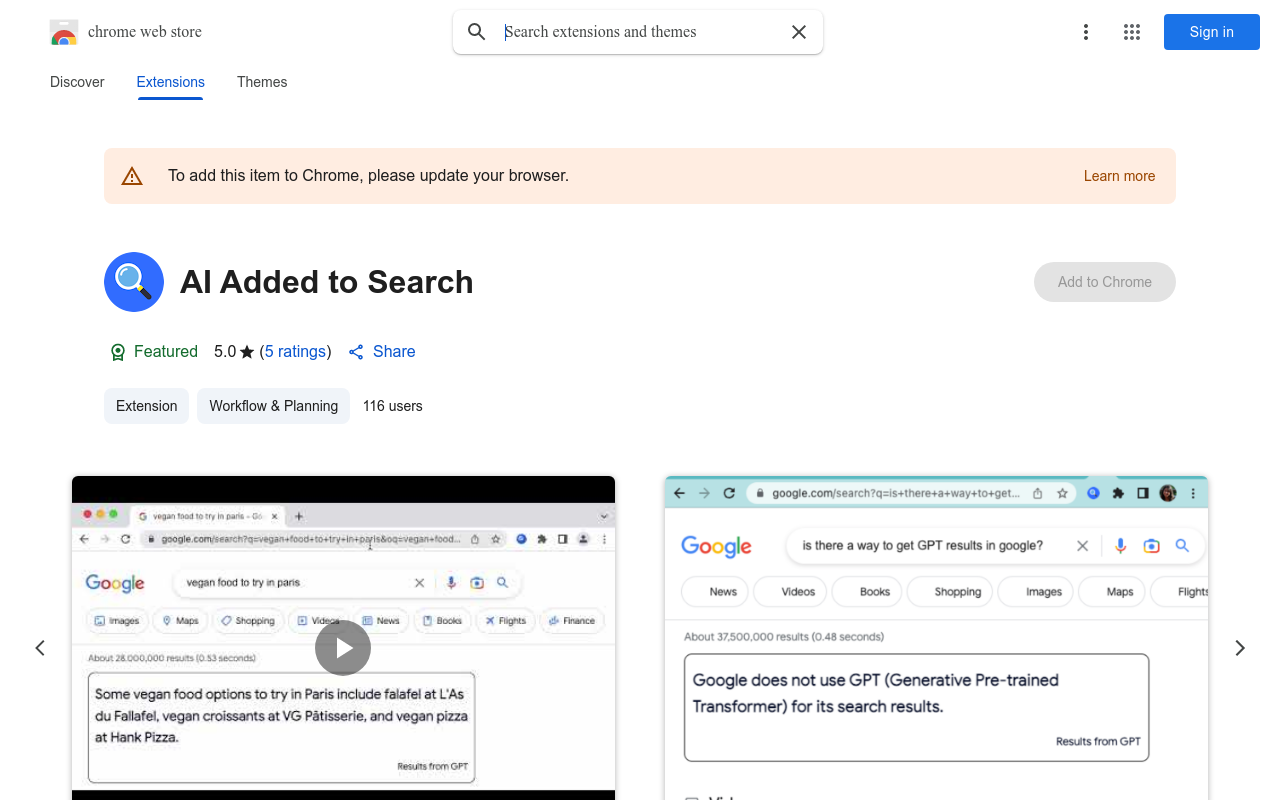
Task: Click the warning triangle icon in banner
Action: [132, 176]
